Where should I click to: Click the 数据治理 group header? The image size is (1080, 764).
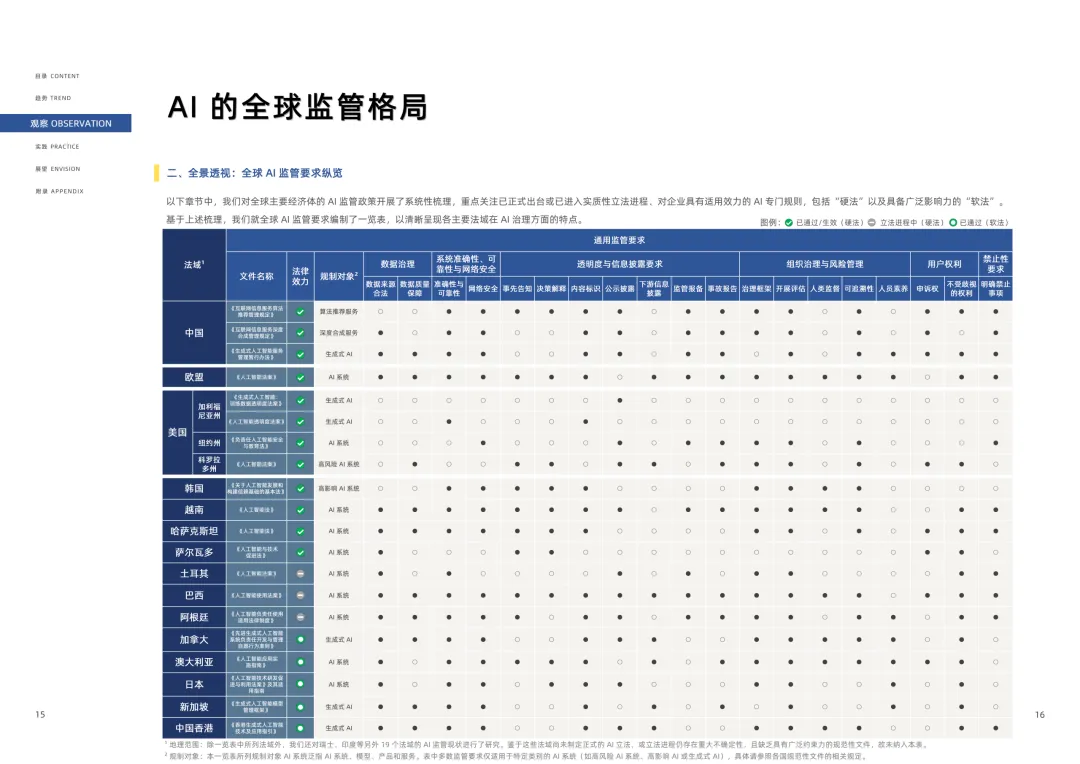pyautogui.click(x=397, y=264)
